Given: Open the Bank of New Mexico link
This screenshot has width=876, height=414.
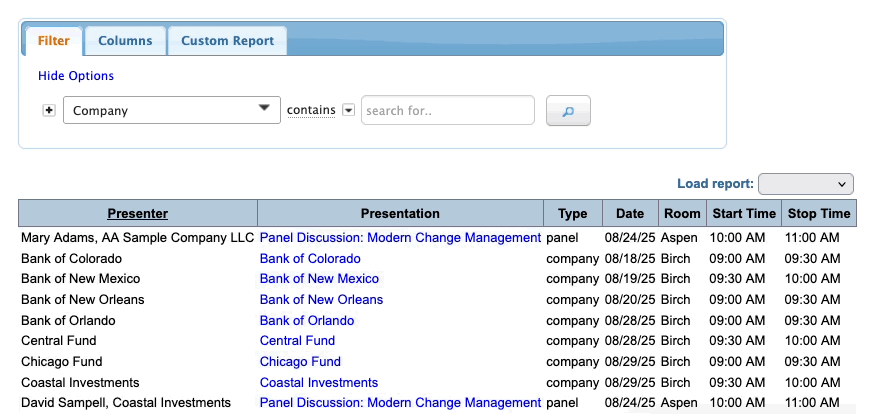Looking at the screenshot, I should coord(319,279).
